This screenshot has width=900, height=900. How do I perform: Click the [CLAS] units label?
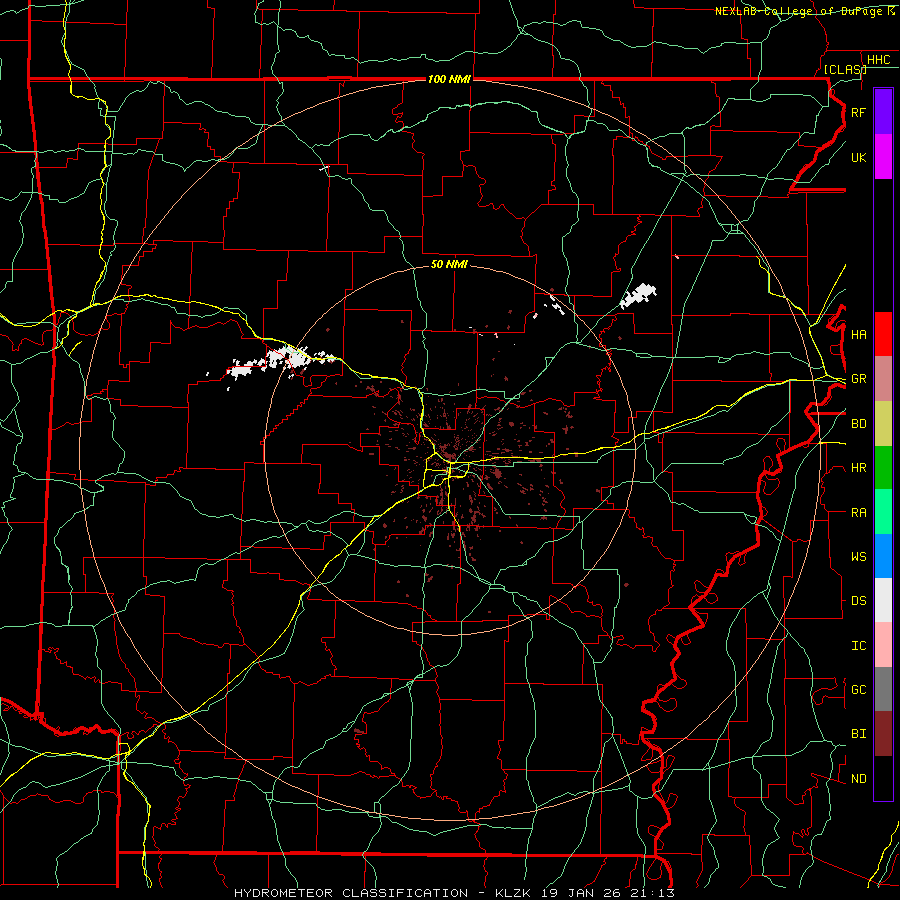[845, 69]
